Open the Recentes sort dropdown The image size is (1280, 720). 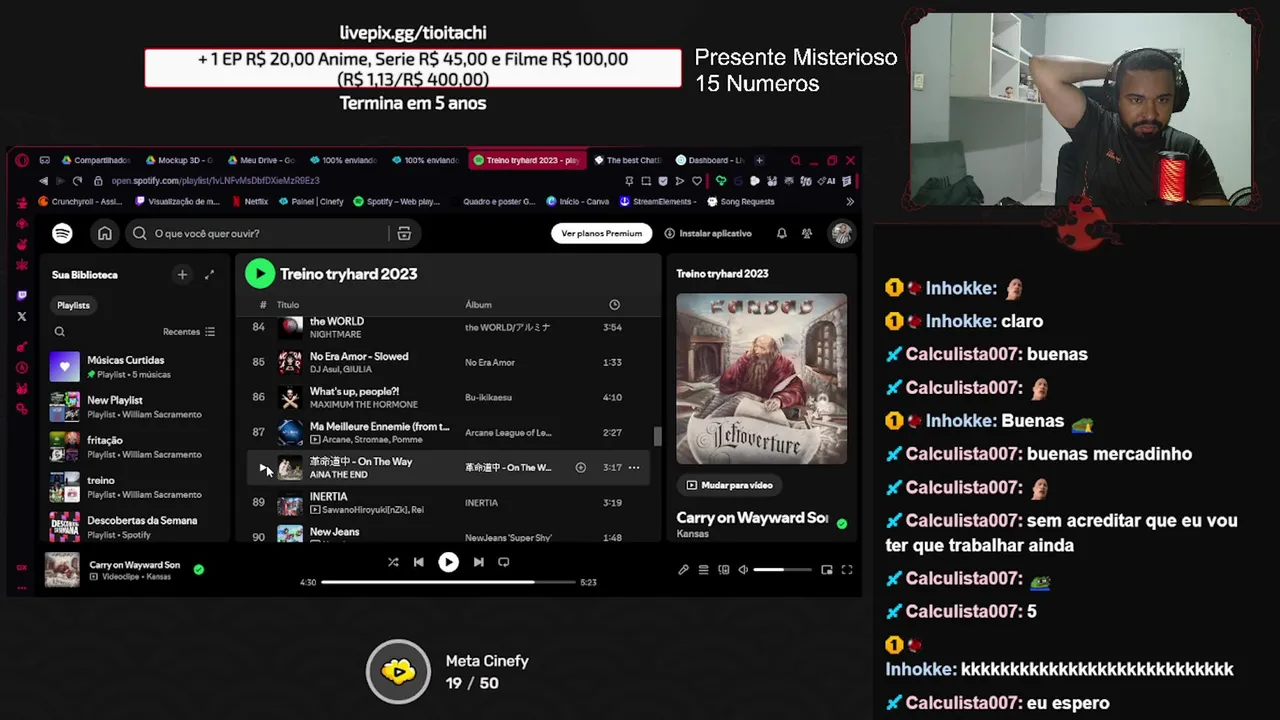tap(189, 331)
